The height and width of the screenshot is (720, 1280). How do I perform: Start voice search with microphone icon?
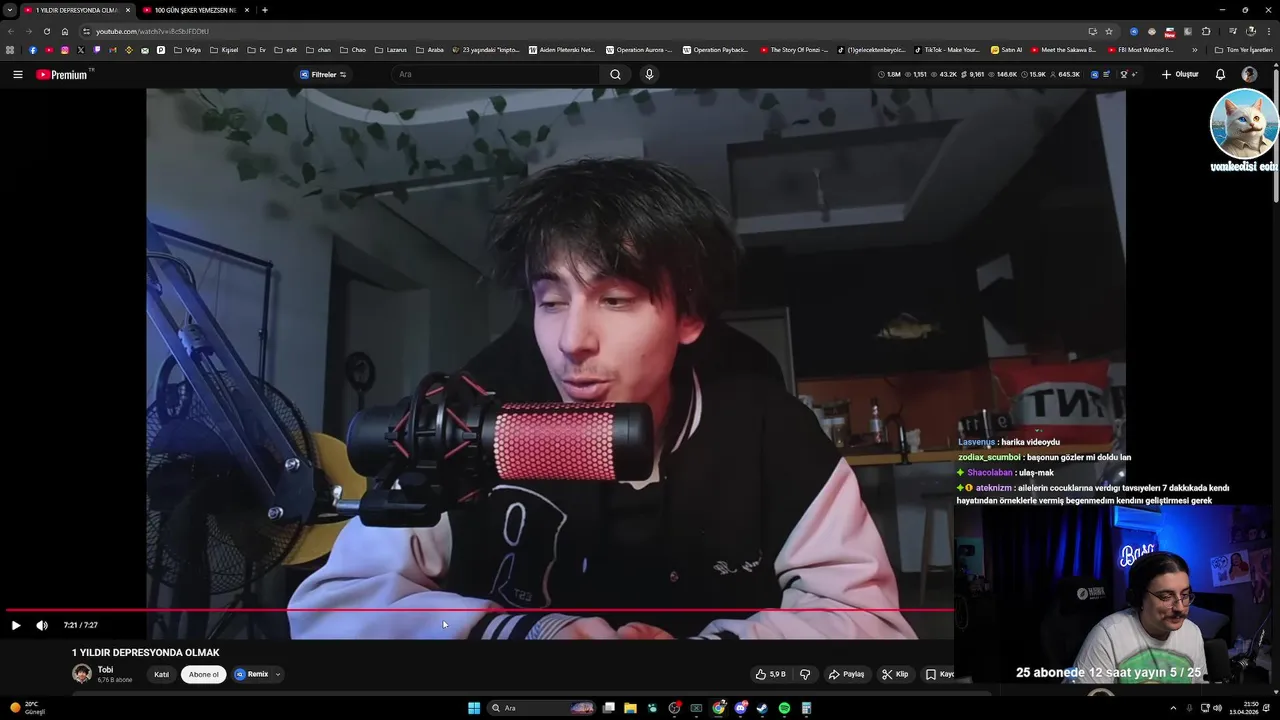point(649,74)
